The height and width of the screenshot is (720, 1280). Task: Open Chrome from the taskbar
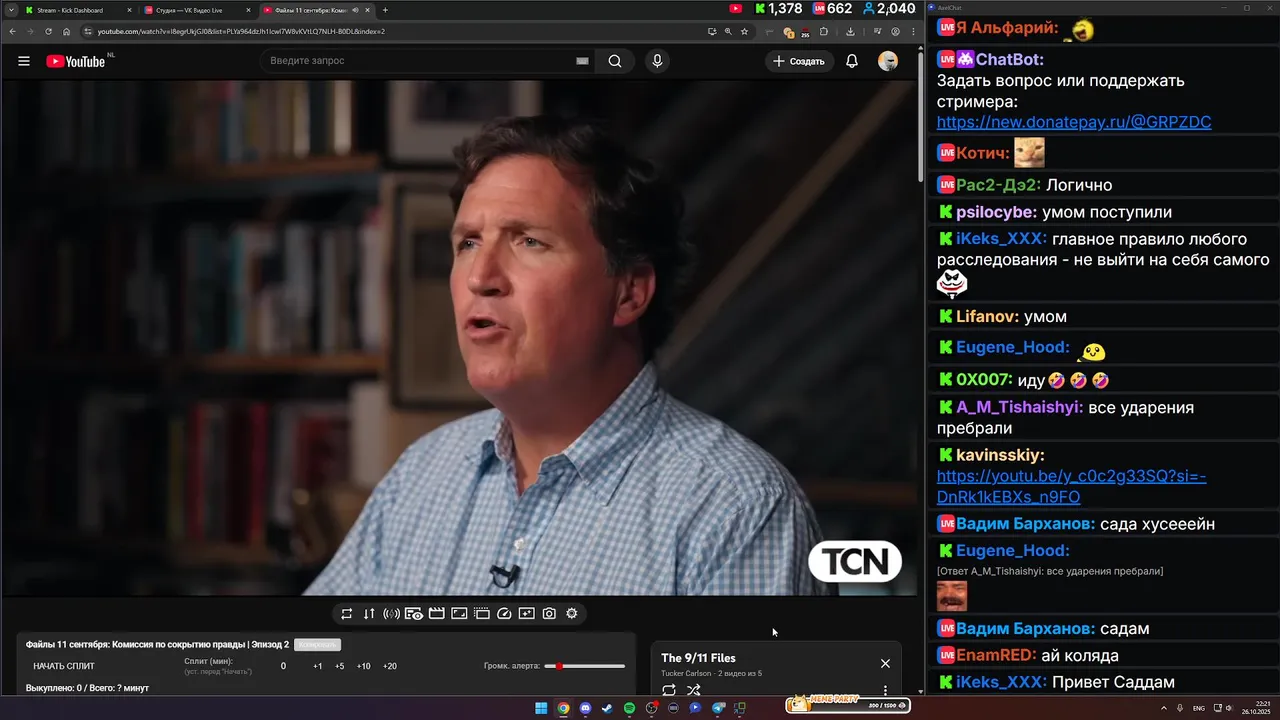tap(563, 708)
